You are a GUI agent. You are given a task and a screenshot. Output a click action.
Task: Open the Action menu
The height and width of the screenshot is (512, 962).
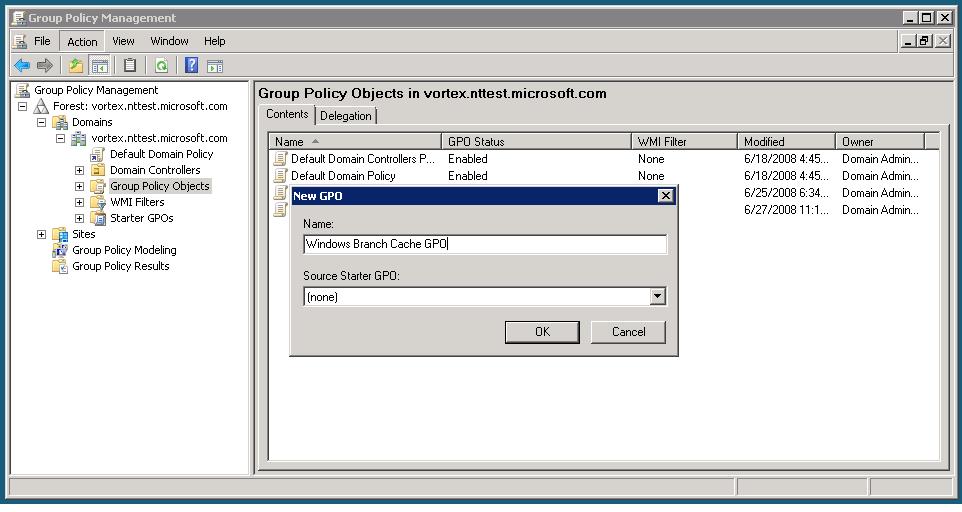[82, 42]
